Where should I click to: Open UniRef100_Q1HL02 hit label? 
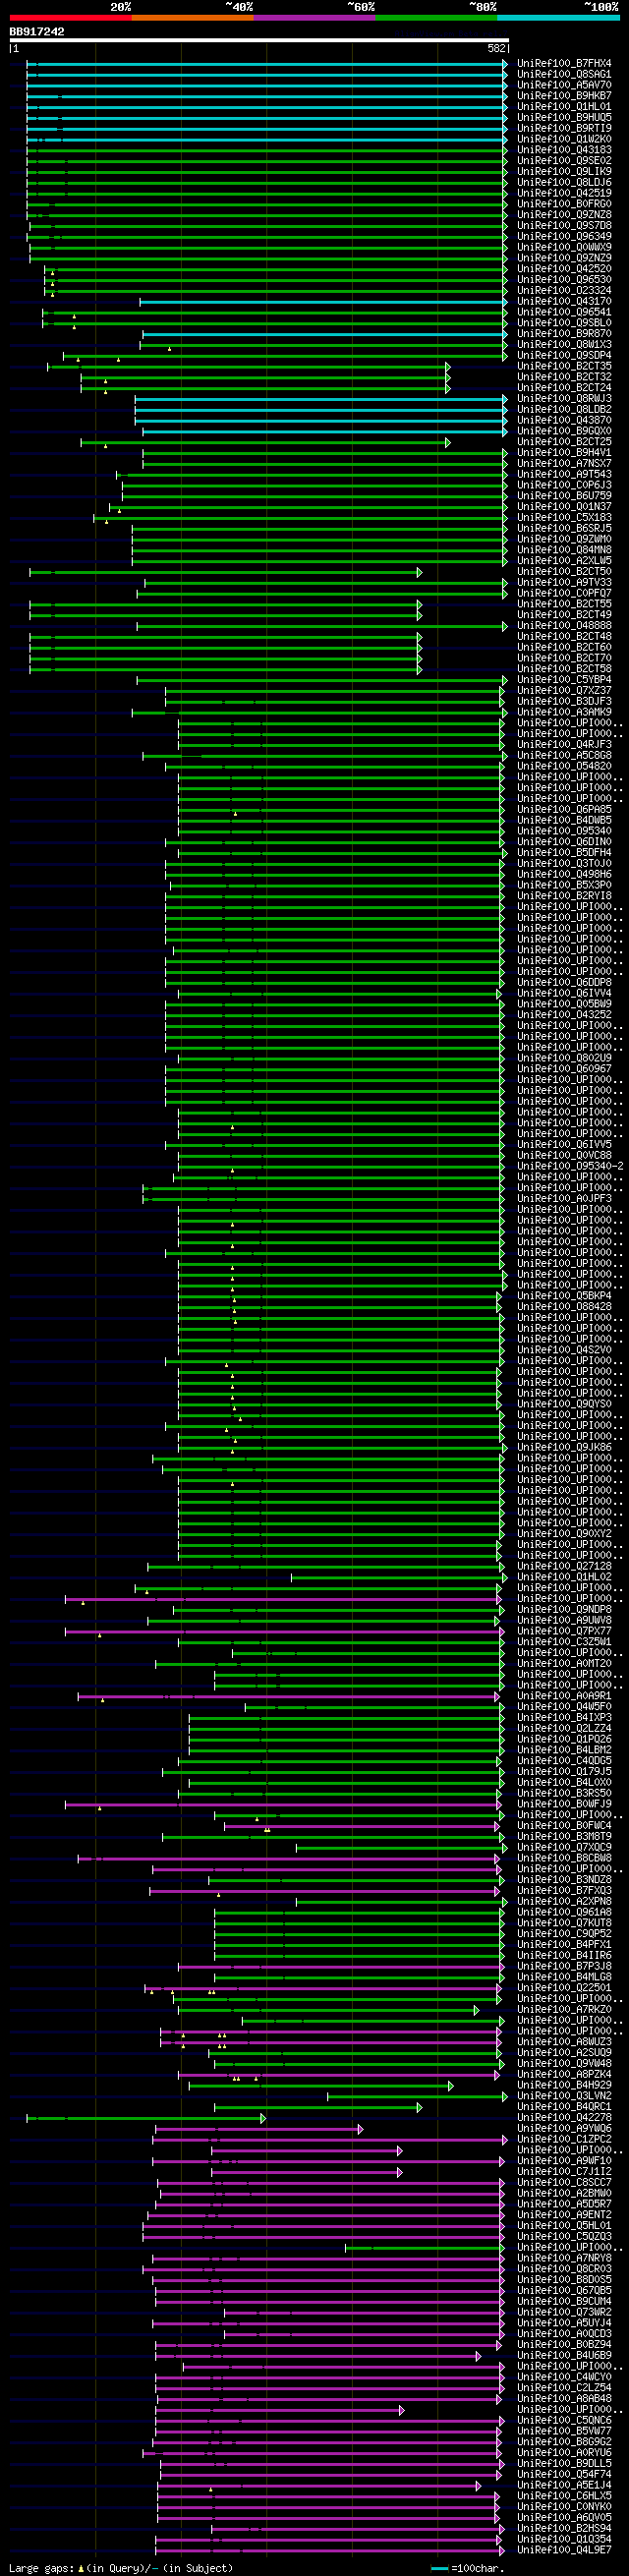click(x=564, y=1577)
